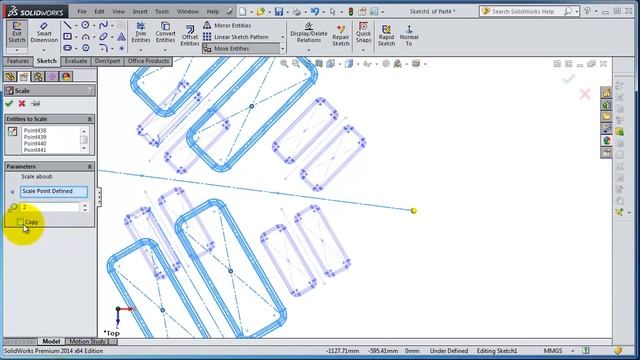Select the Point sketch tool
The image size is (640, 360).
121,48
